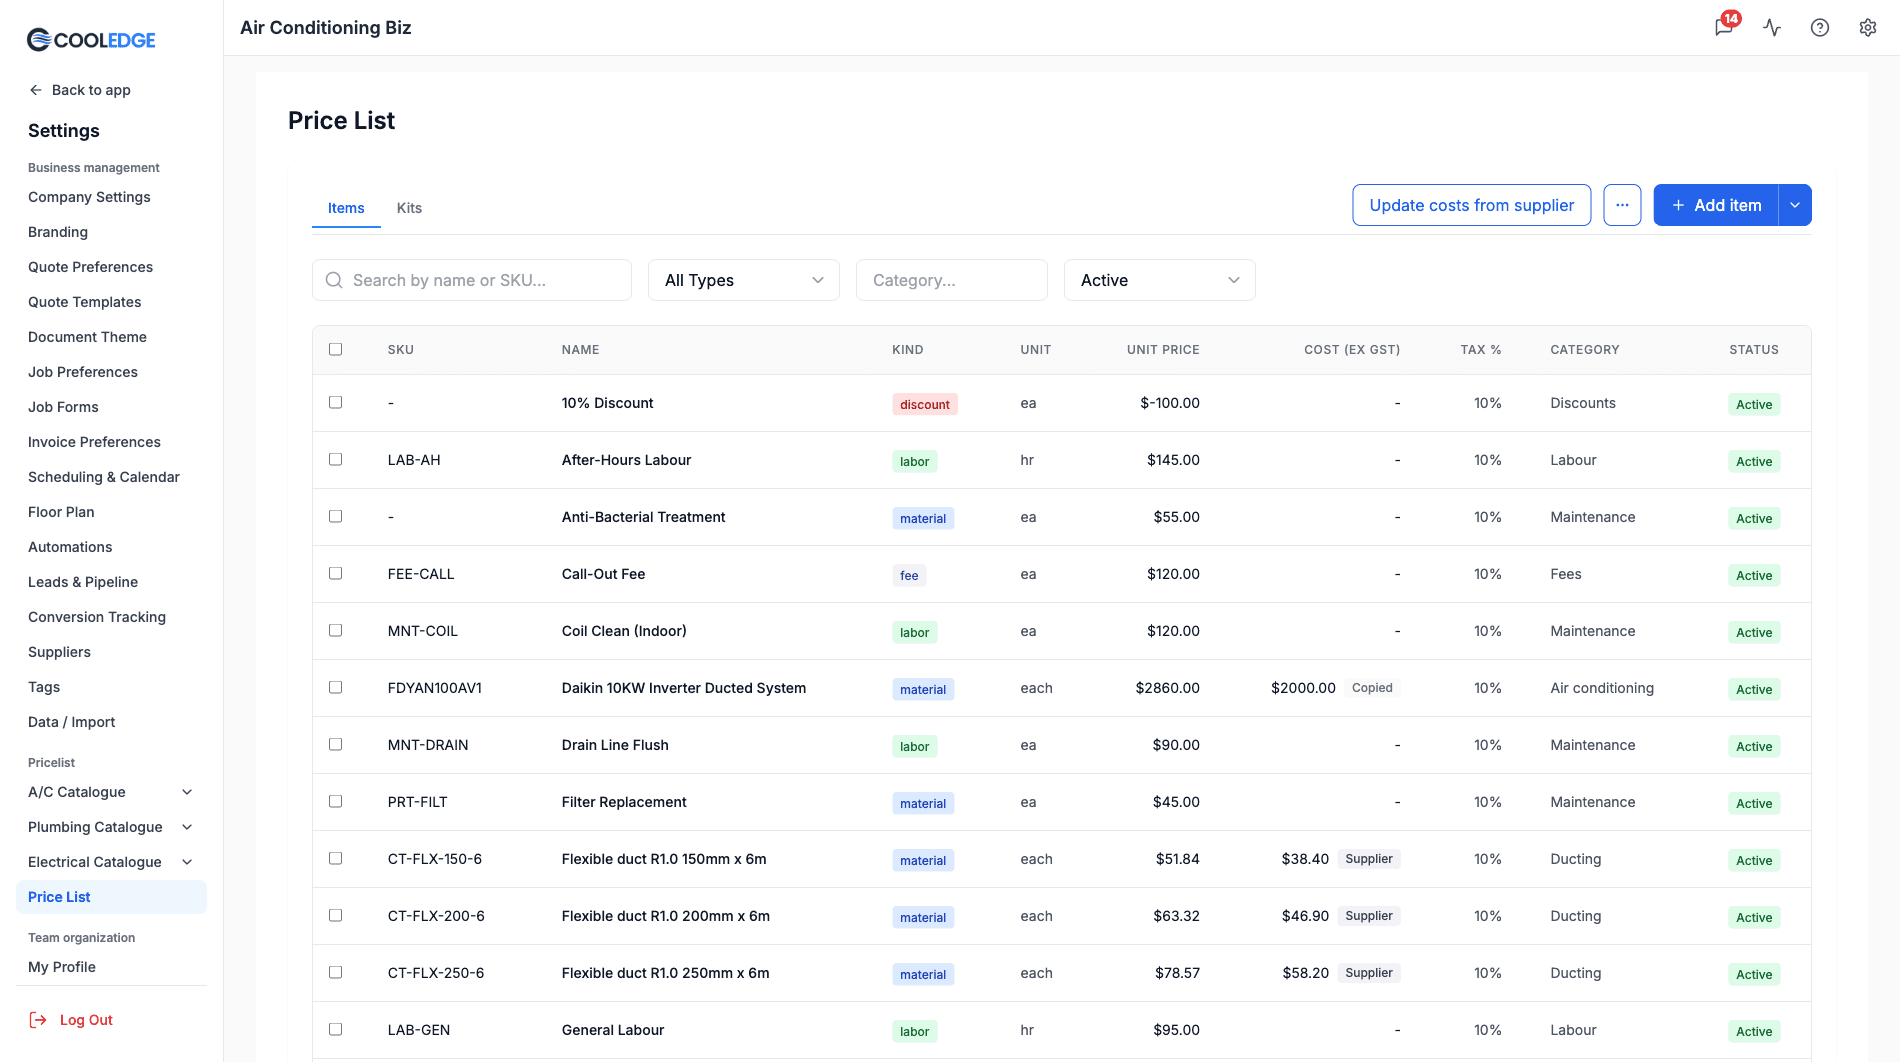
Task: Tick the checkbox for Call-Out Fee
Action: point(336,573)
